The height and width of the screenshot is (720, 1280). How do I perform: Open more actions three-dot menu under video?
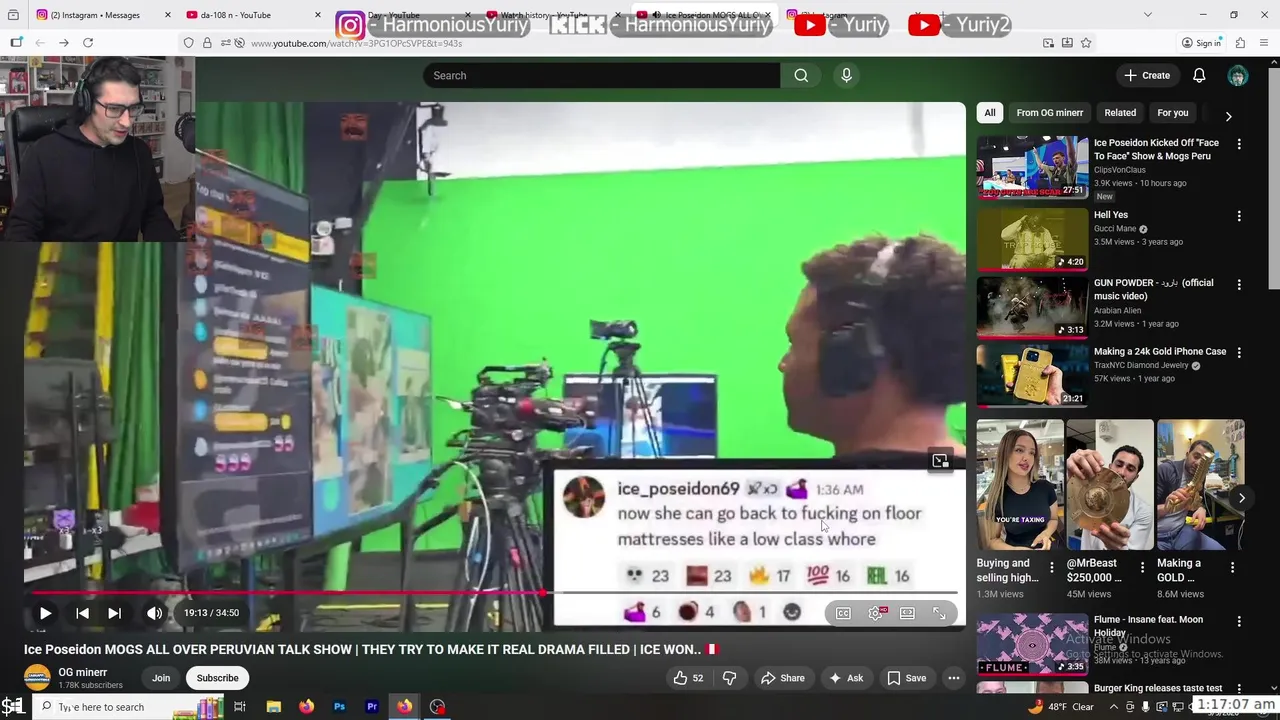click(x=954, y=678)
